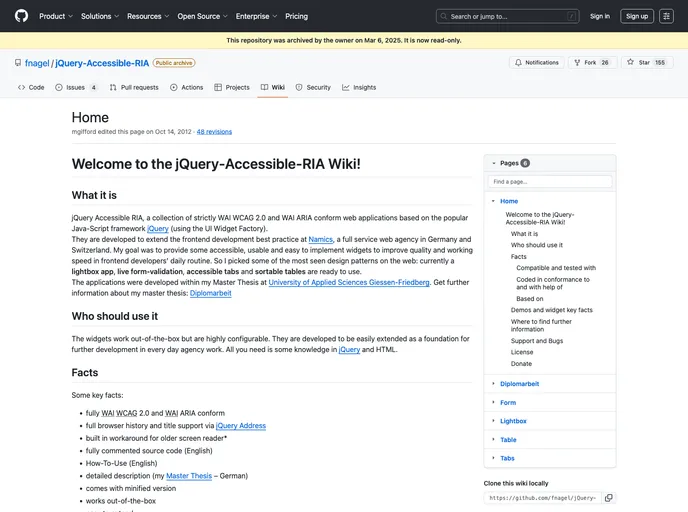Jump to License in sidebar
Image resolution: width=688 pixels, height=512 pixels.
pyautogui.click(x=522, y=352)
